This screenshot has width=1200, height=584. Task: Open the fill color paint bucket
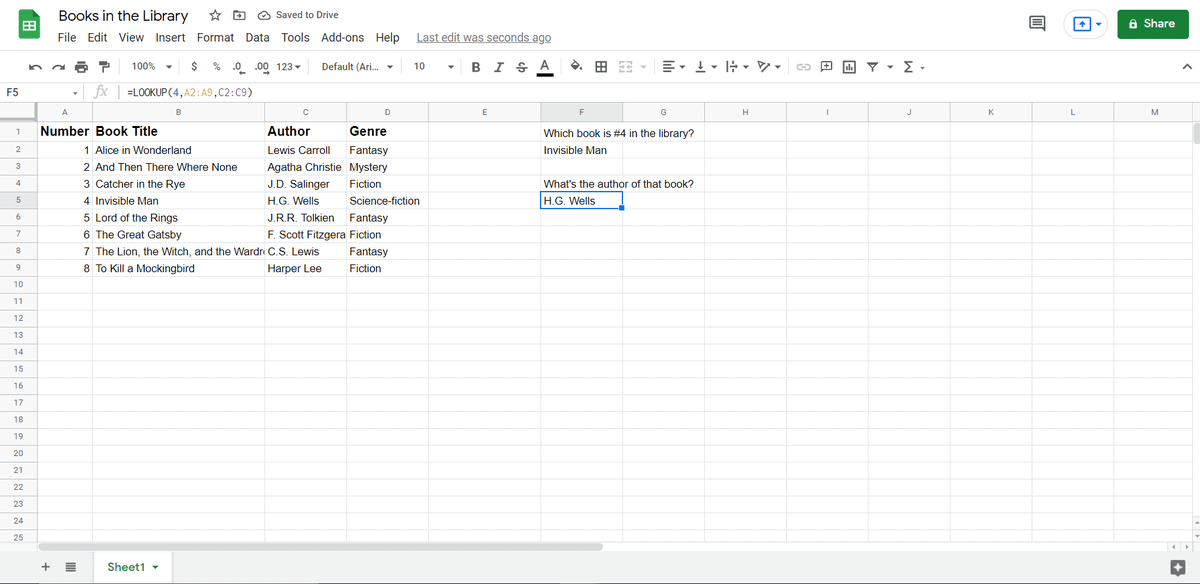tap(577, 67)
